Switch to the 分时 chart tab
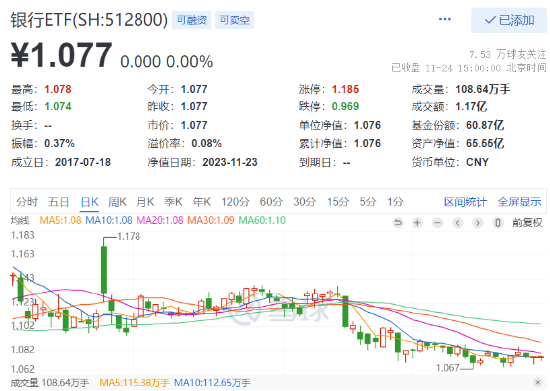The width and height of the screenshot is (550, 391). (x=27, y=202)
